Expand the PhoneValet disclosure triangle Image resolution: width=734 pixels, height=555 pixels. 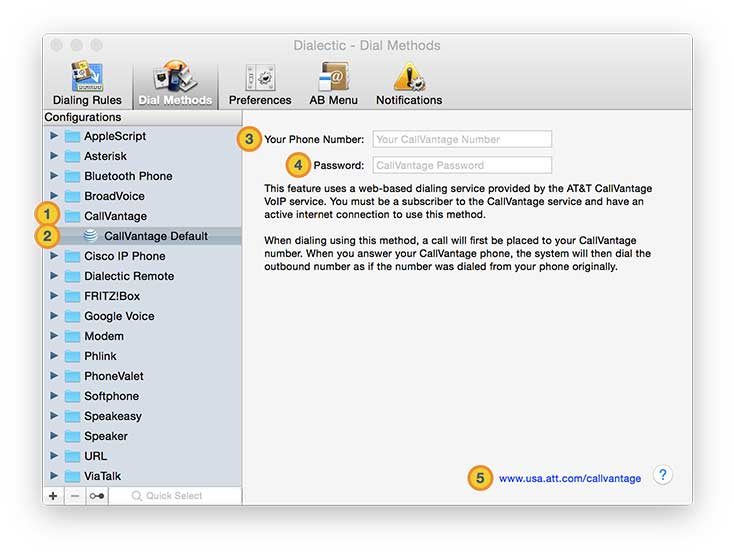coord(54,375)
